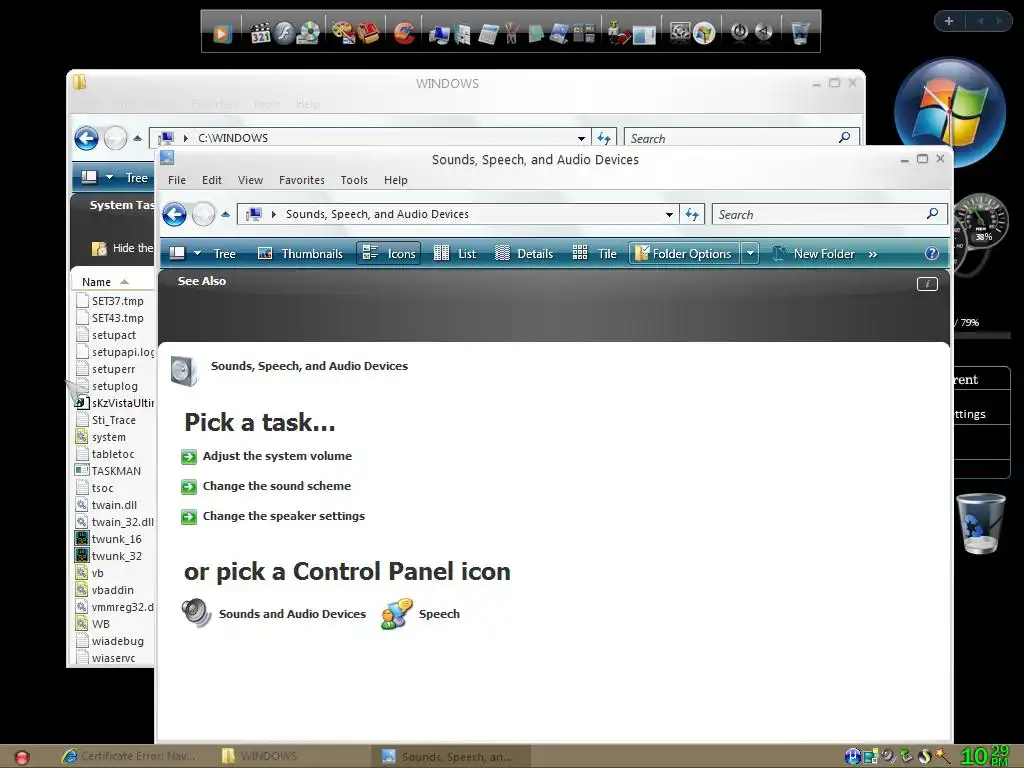The image size is (1024, 768).
Task: Click the Folder Options button
Action: [684, 253]
